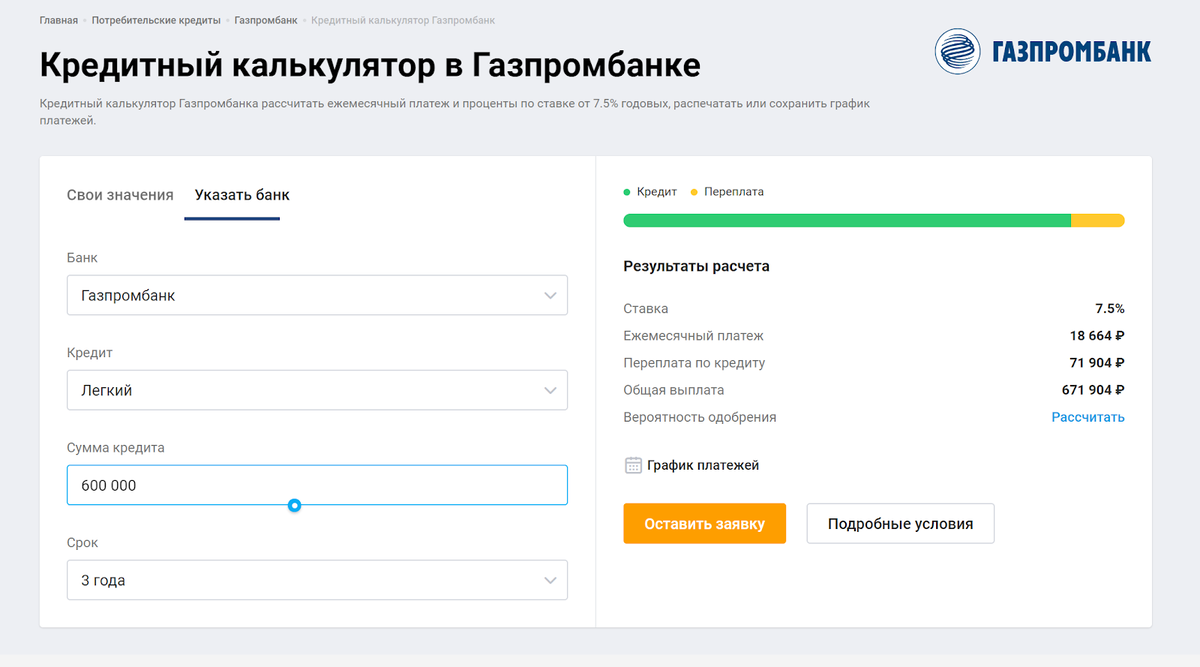The image size is (1200, 667).
Task: Click the calendar icon next to График платежей
Action: pos(632,465)
